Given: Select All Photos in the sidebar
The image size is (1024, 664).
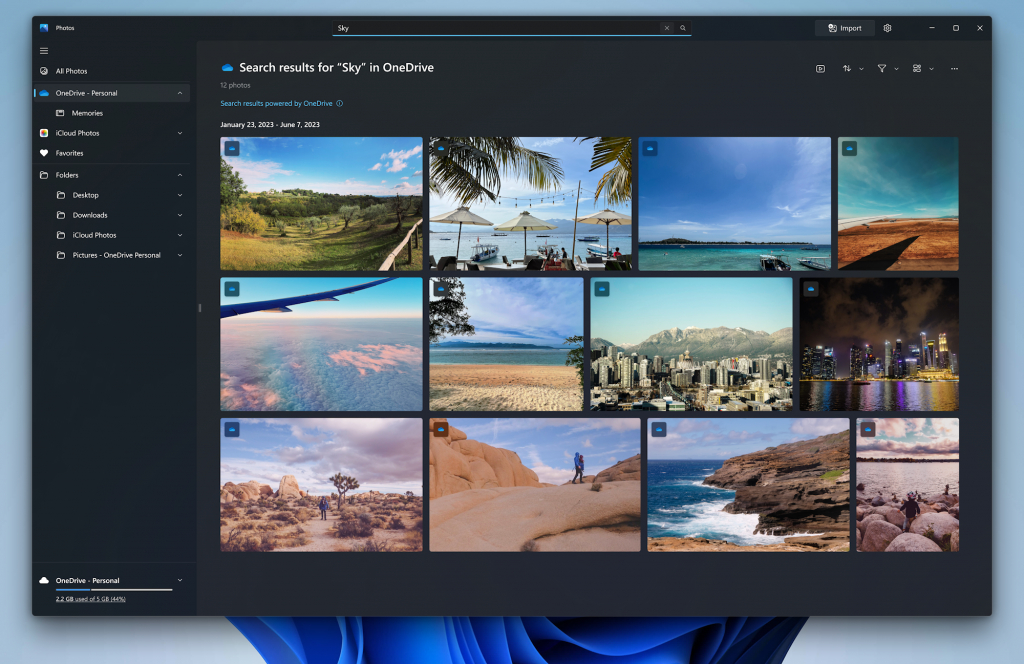Looking at the screenshot, I should pyautogui.click(x=70, y=70).
